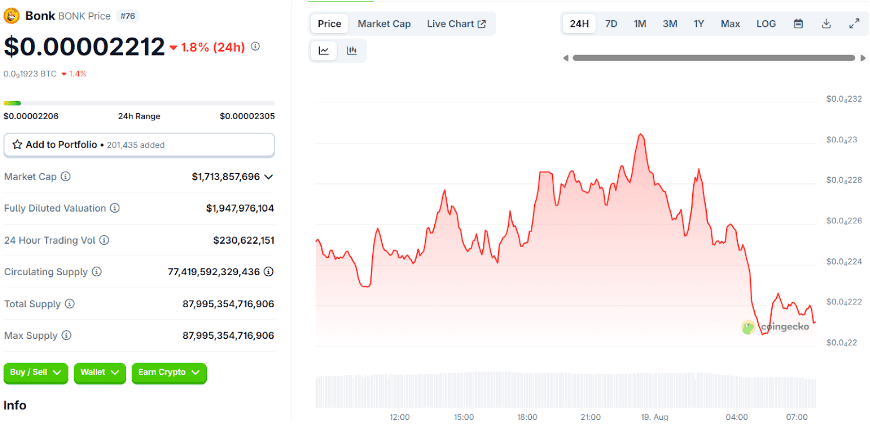870x428 pixels.
Task: Open the calendar date range picker
Action: pos(798,23)
